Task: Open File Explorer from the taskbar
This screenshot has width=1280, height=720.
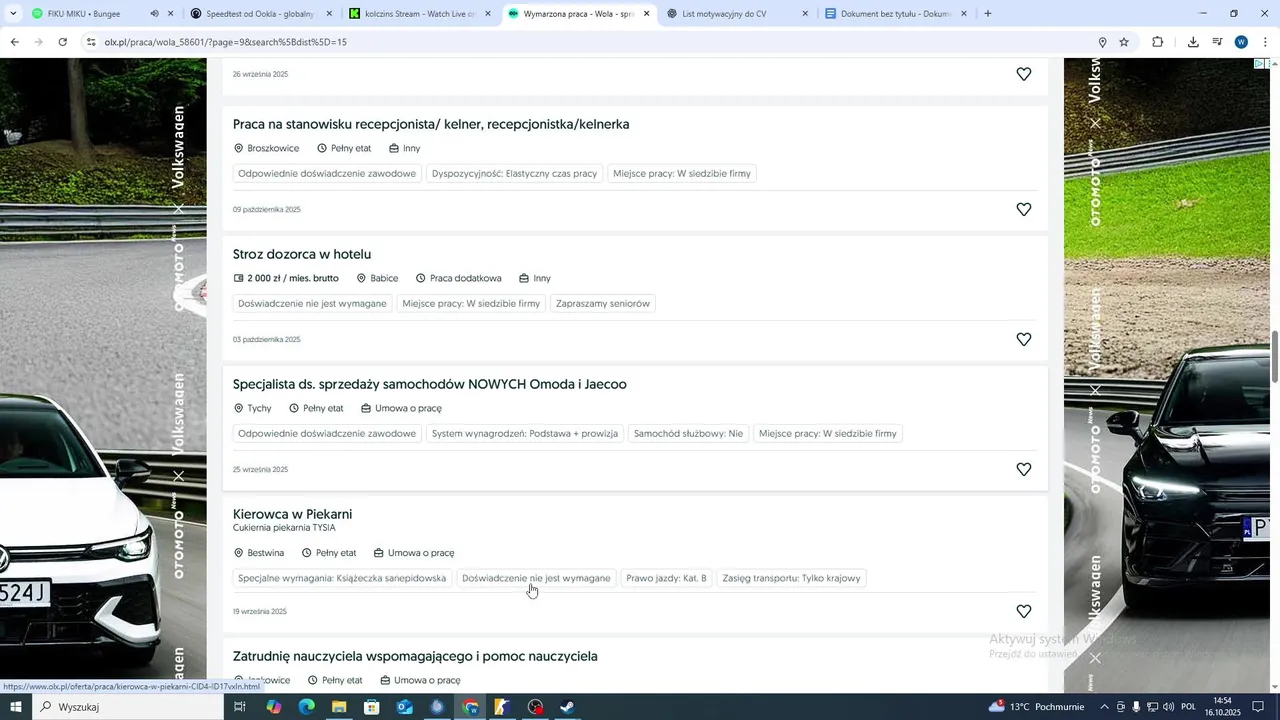Action: (x=339, y=707)
